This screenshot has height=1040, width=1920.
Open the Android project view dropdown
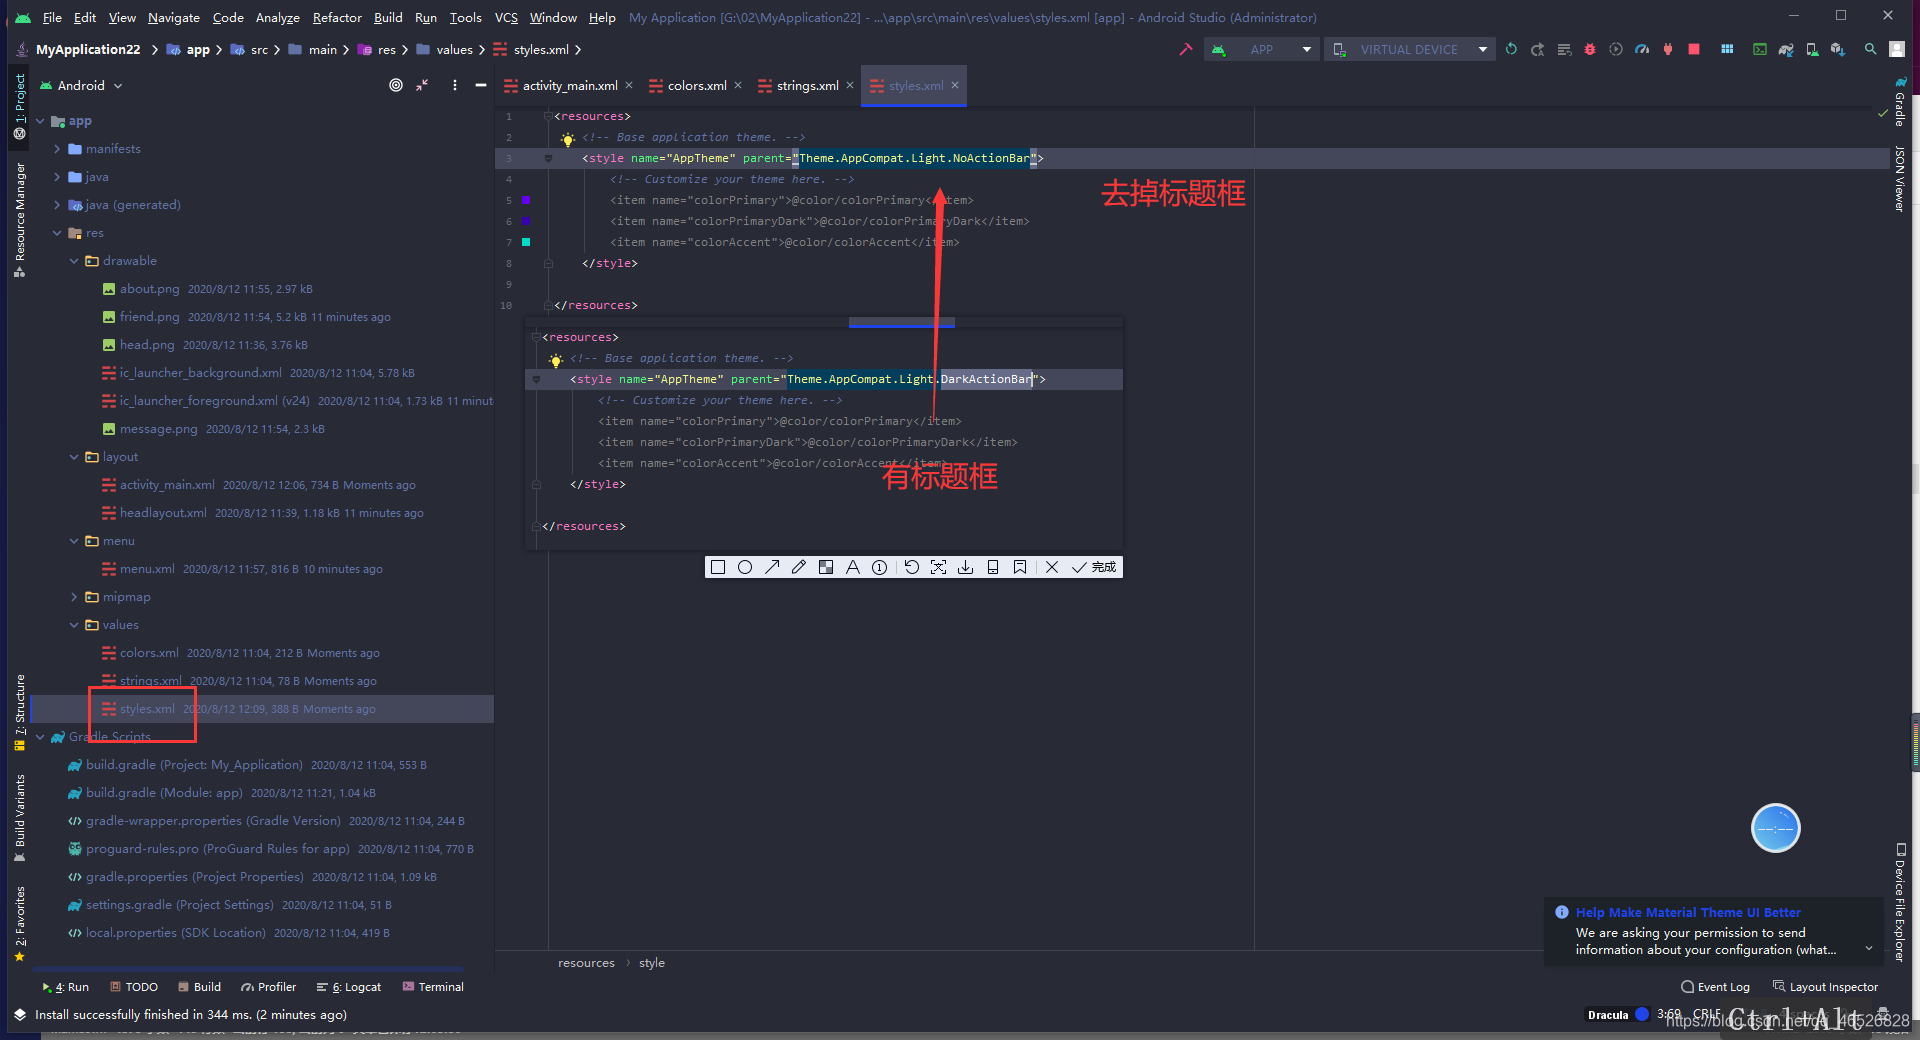tap(81, 85)
